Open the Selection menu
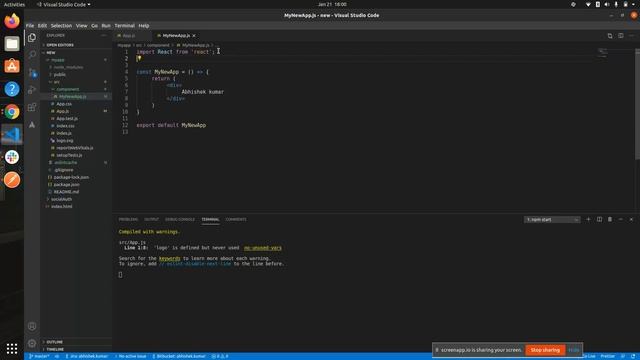The image size is (640, 360). (61, 26)
